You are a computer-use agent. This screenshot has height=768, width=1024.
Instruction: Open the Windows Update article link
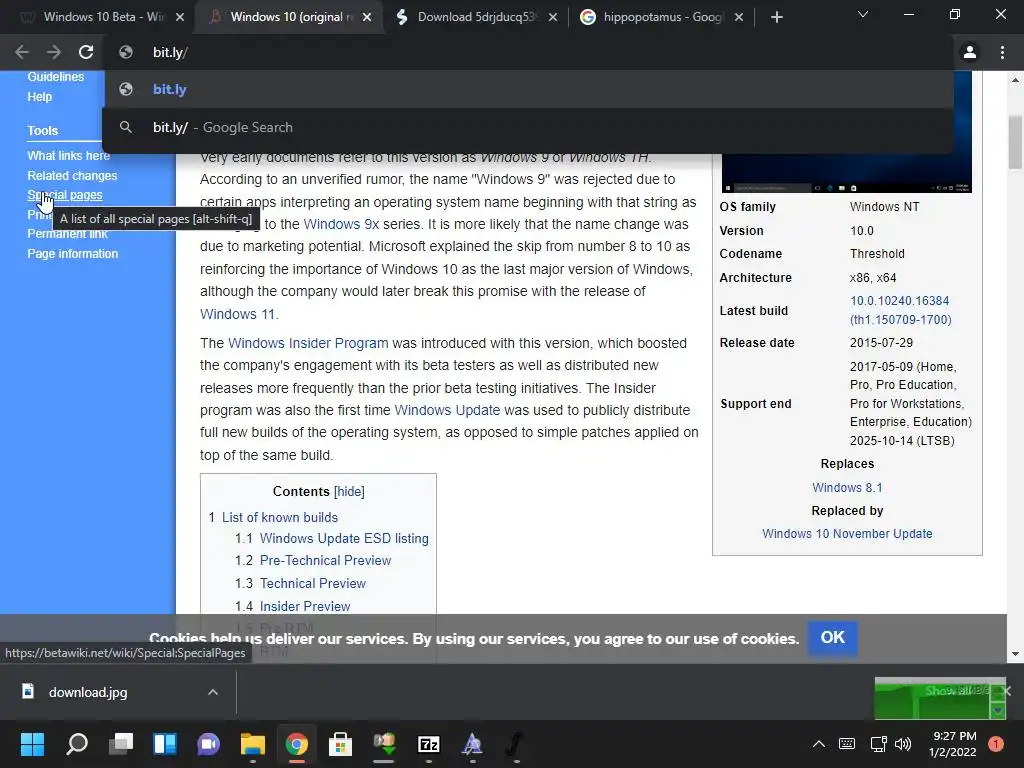tap(447, 410)
